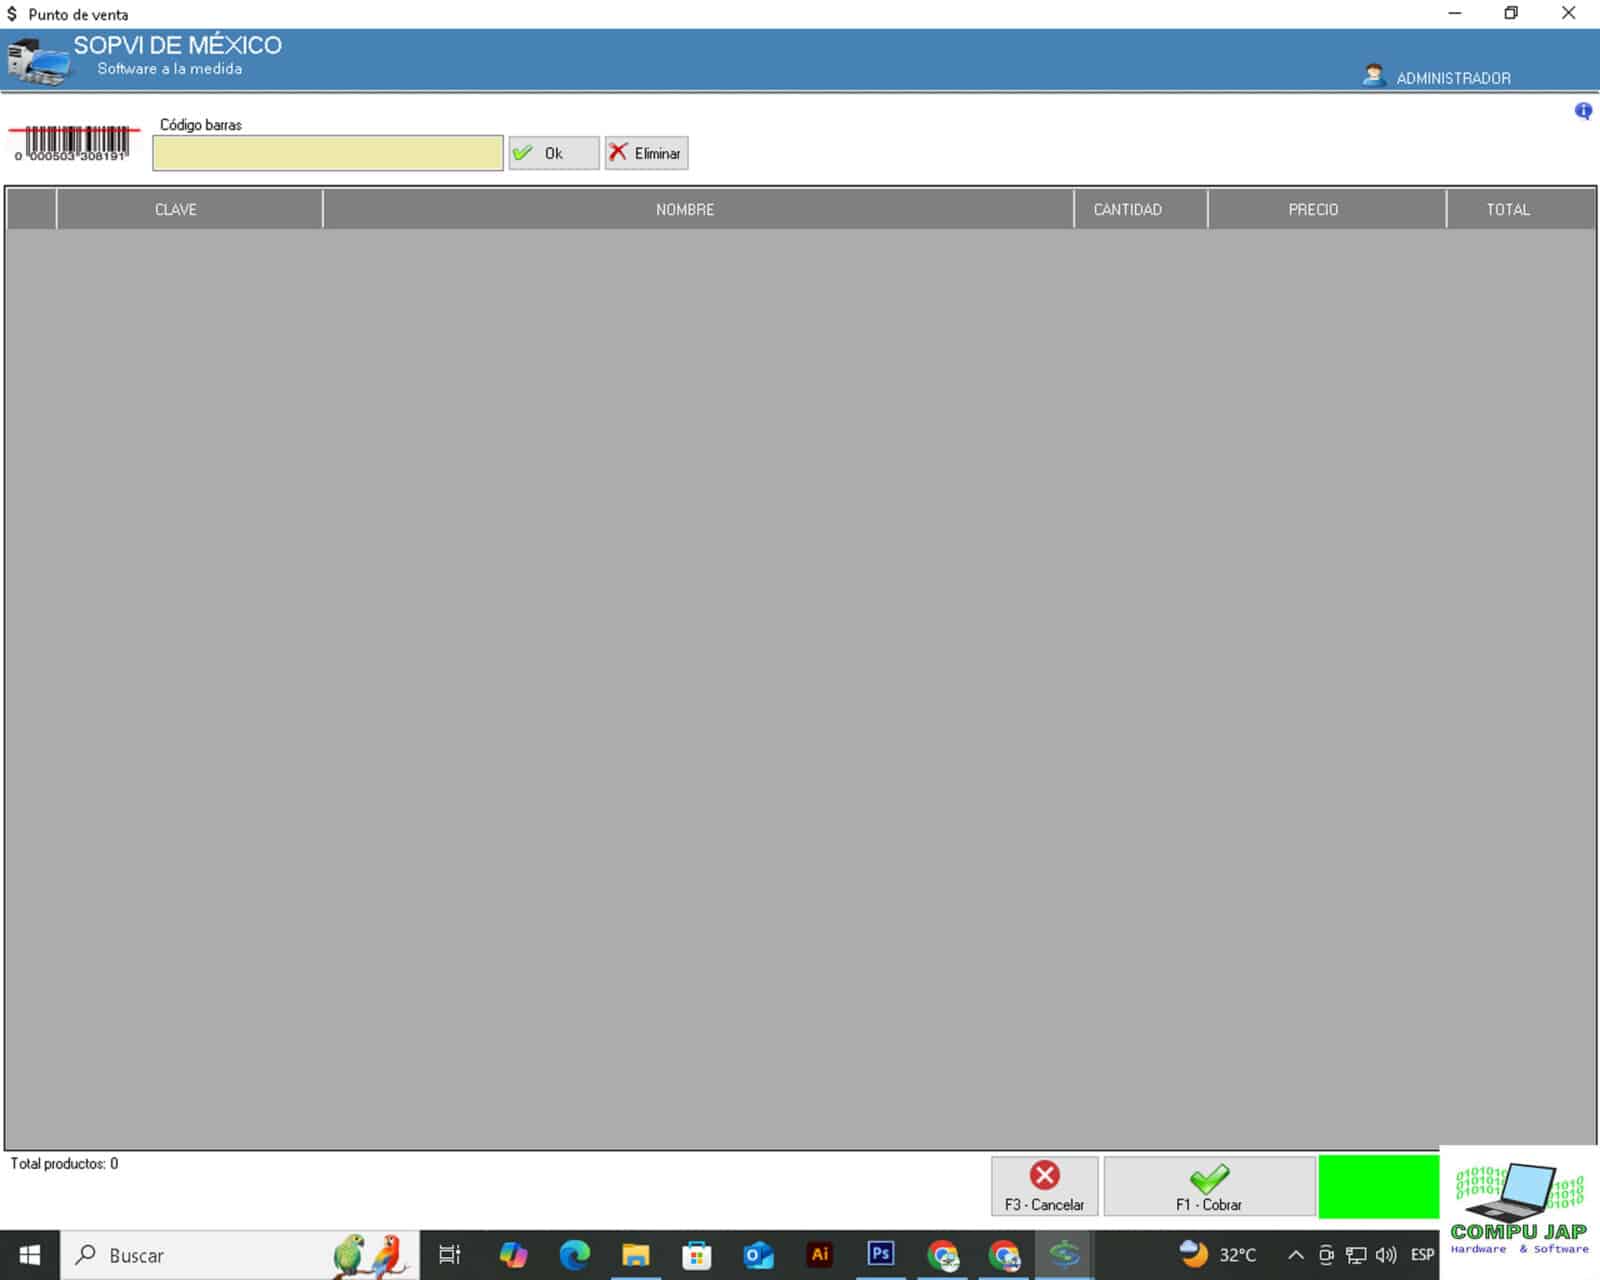Click the administrator user icon
This screenshot has width=1600, height=1280.
click(x=1374, y=75)
